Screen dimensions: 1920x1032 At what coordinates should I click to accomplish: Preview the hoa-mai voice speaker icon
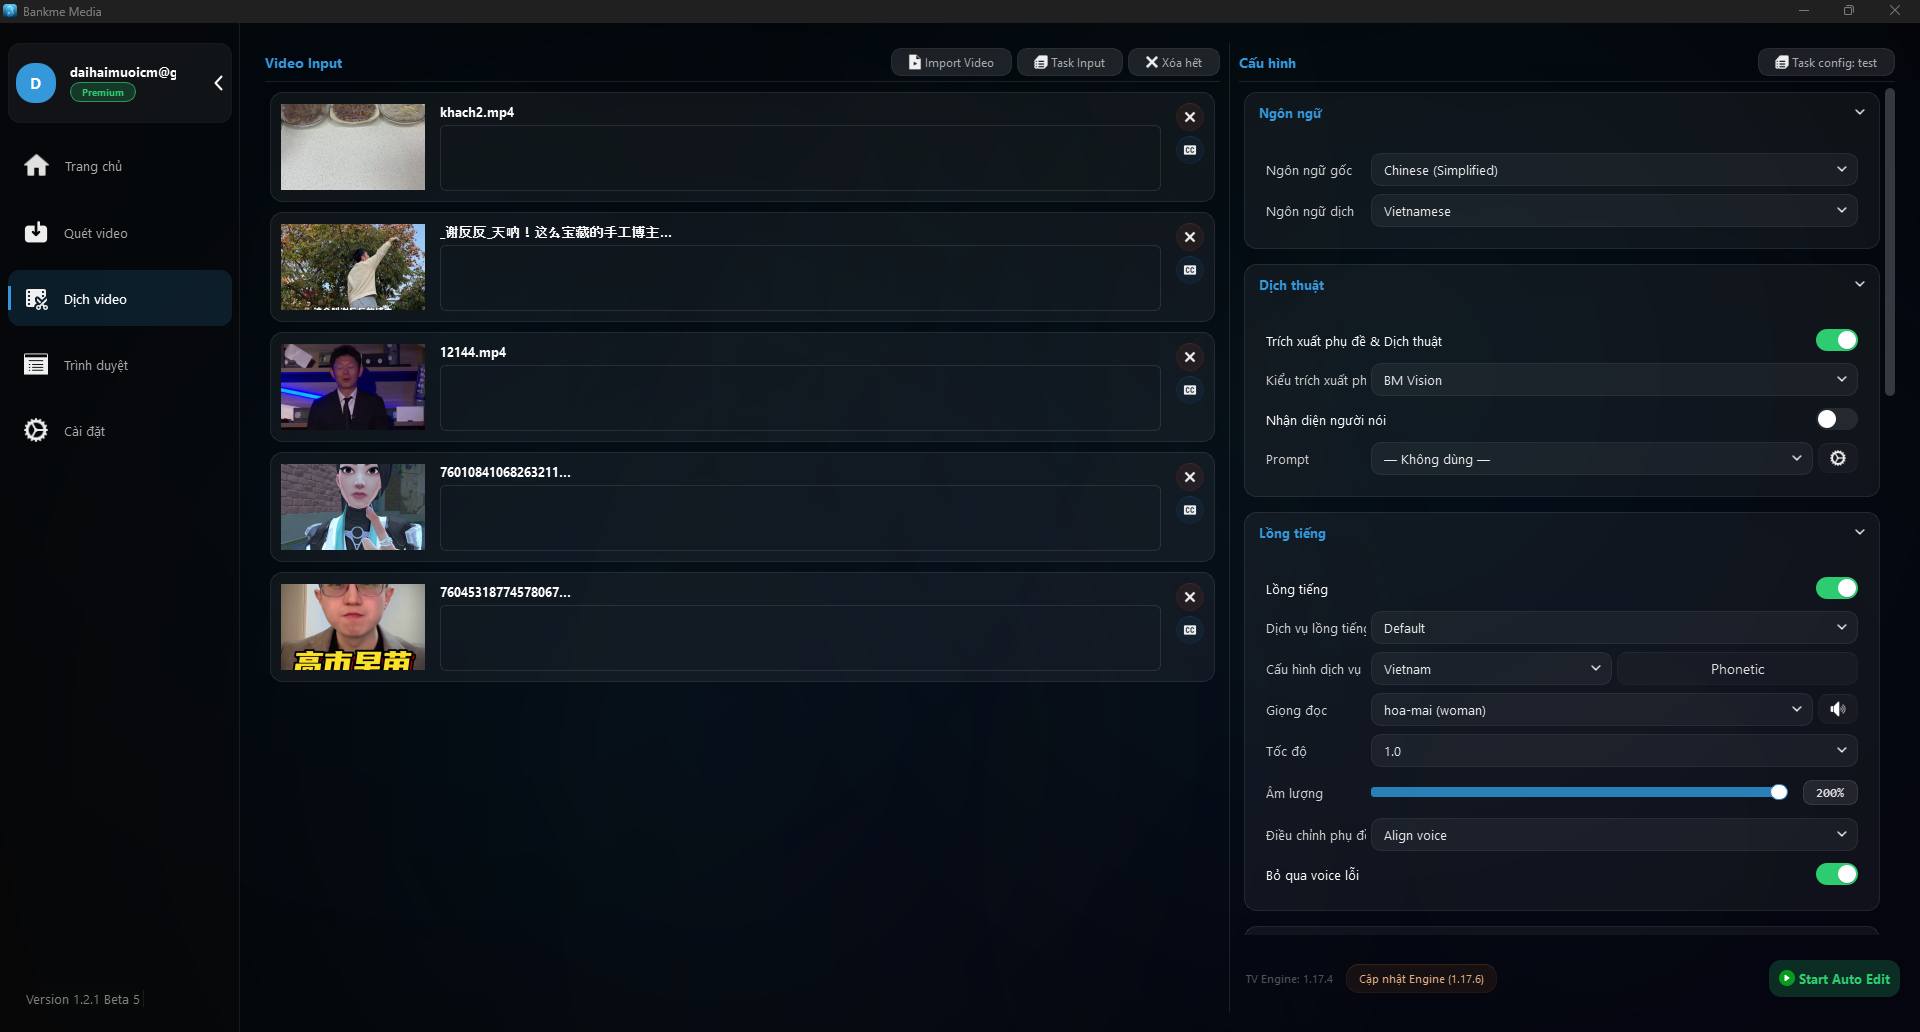point(1837,709)
